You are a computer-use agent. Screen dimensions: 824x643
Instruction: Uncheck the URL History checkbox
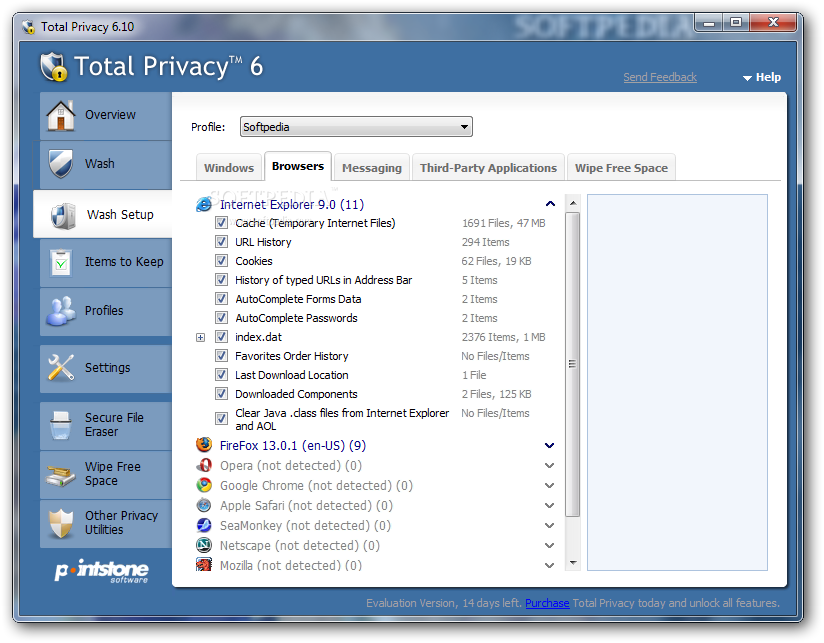pyautogui.click(x=221, y=242)
